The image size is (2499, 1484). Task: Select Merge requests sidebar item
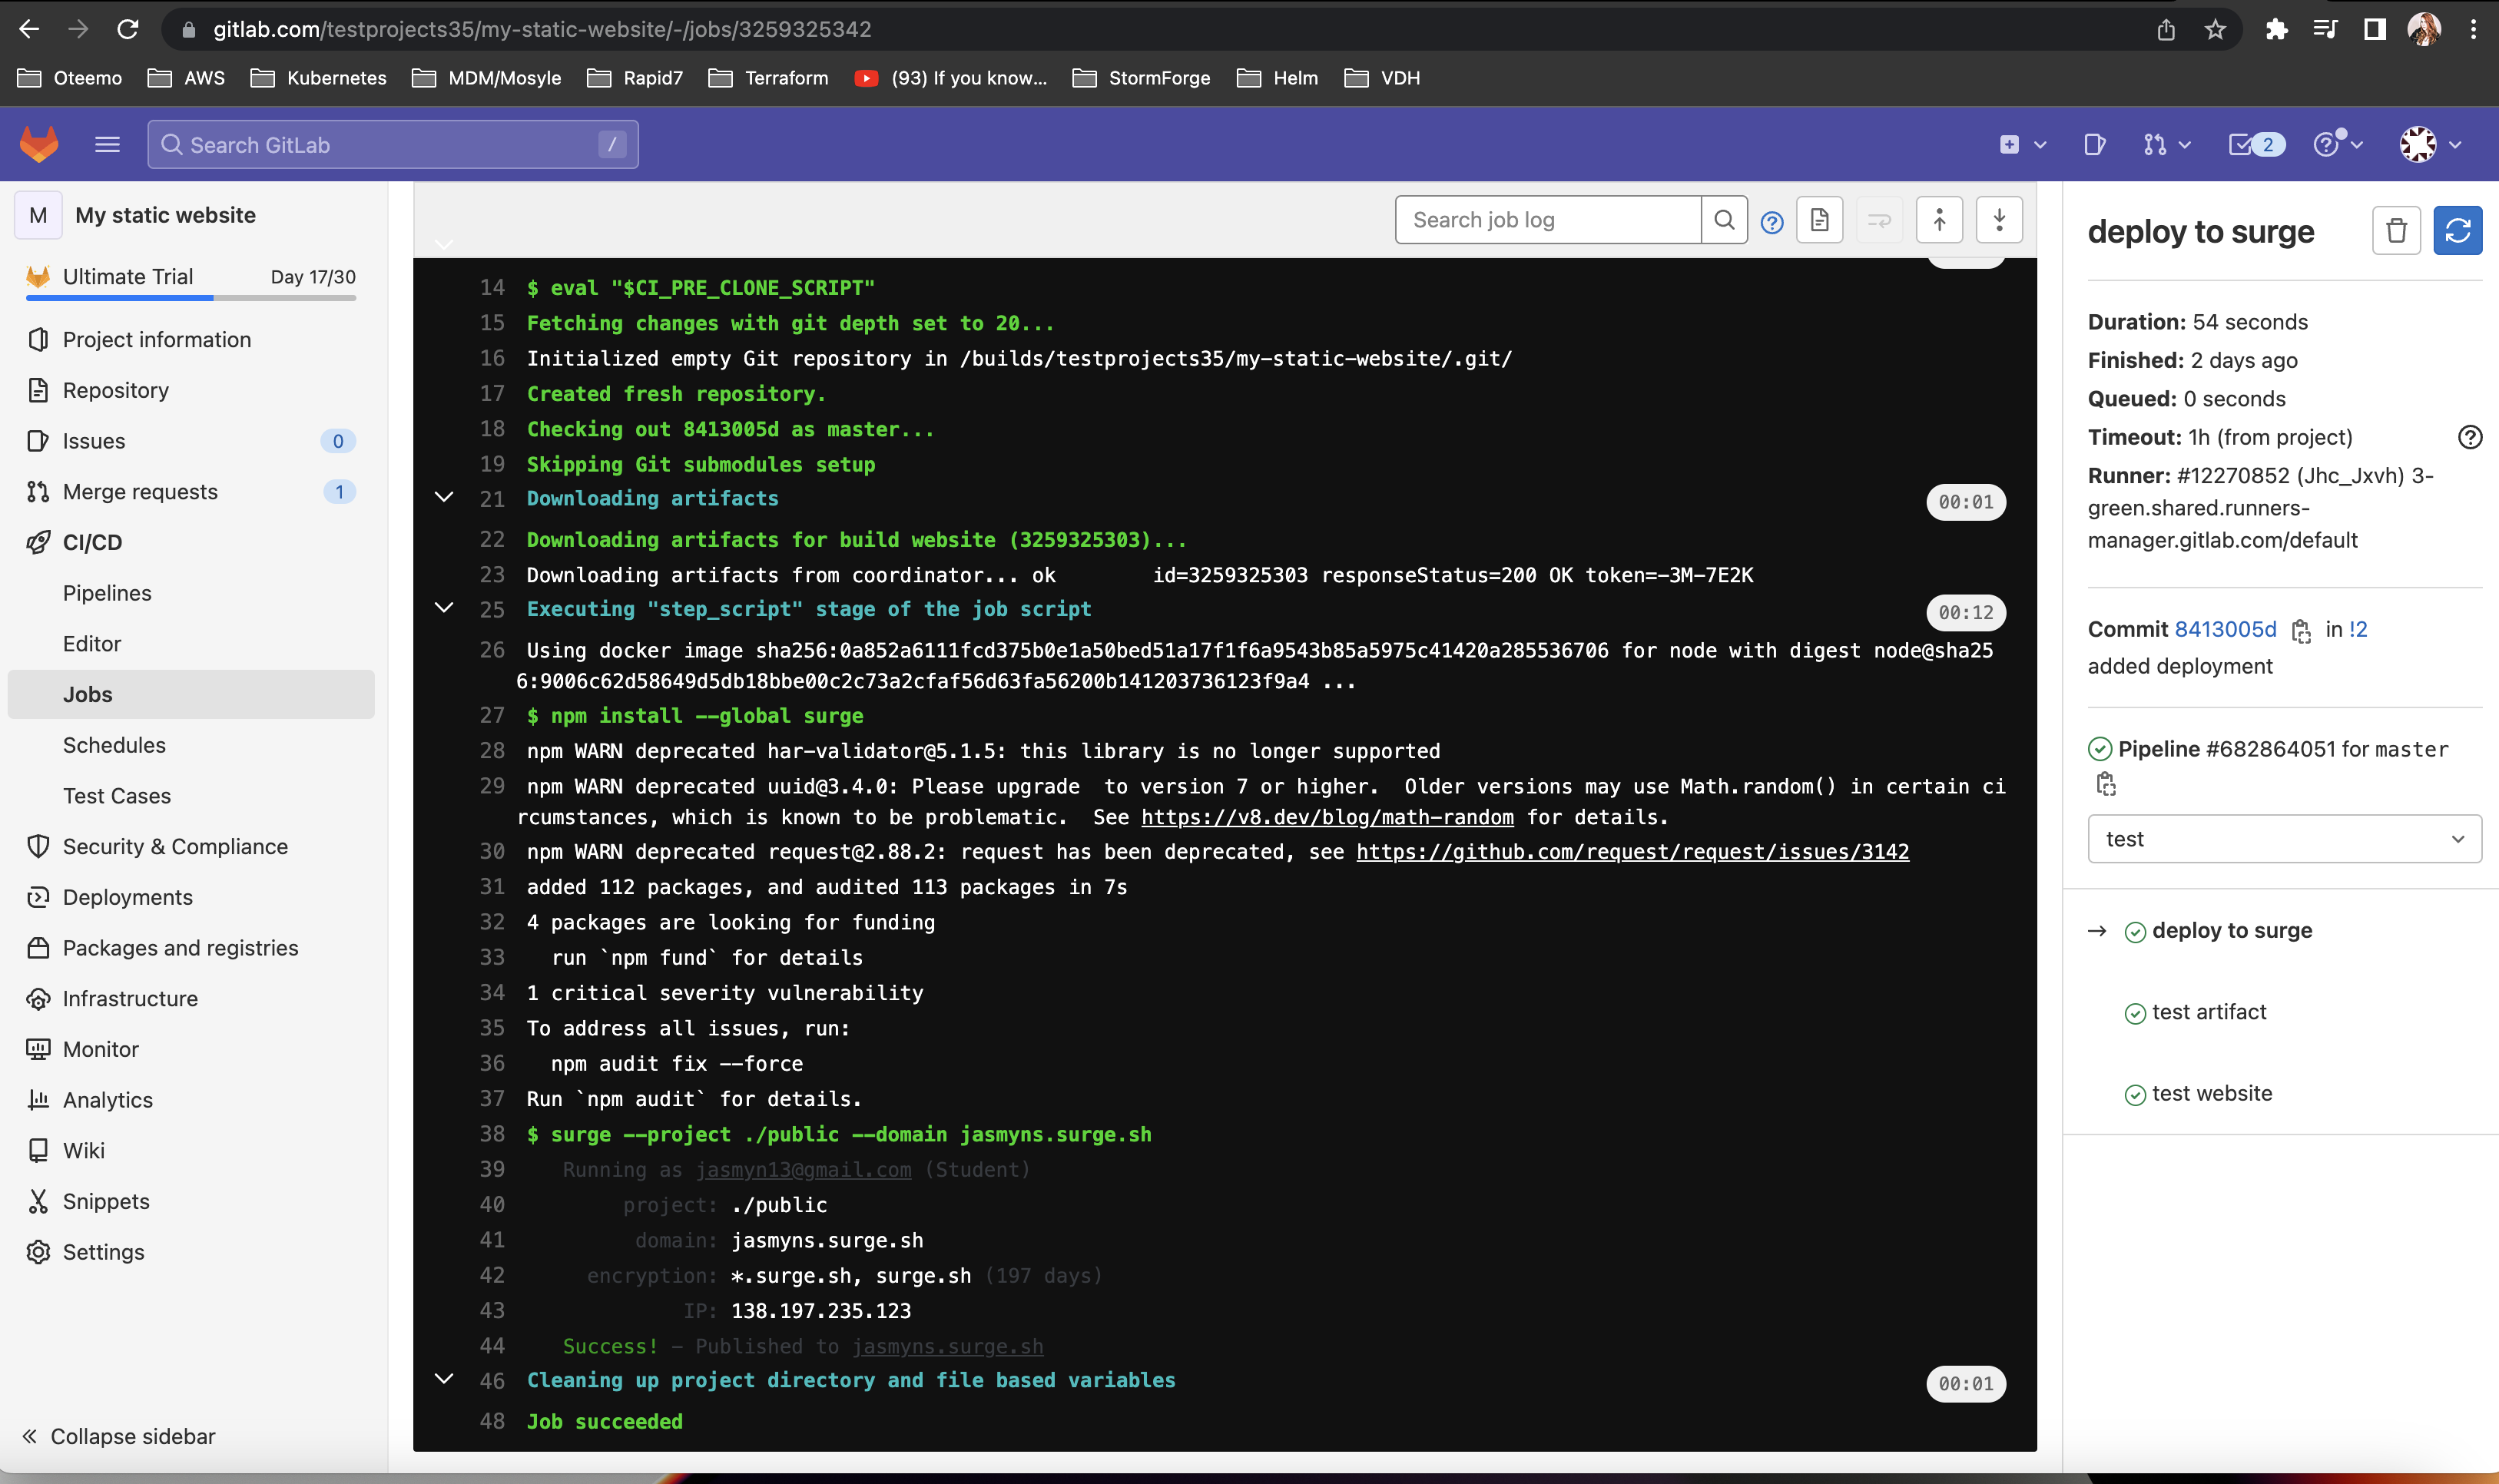[140, 492]
